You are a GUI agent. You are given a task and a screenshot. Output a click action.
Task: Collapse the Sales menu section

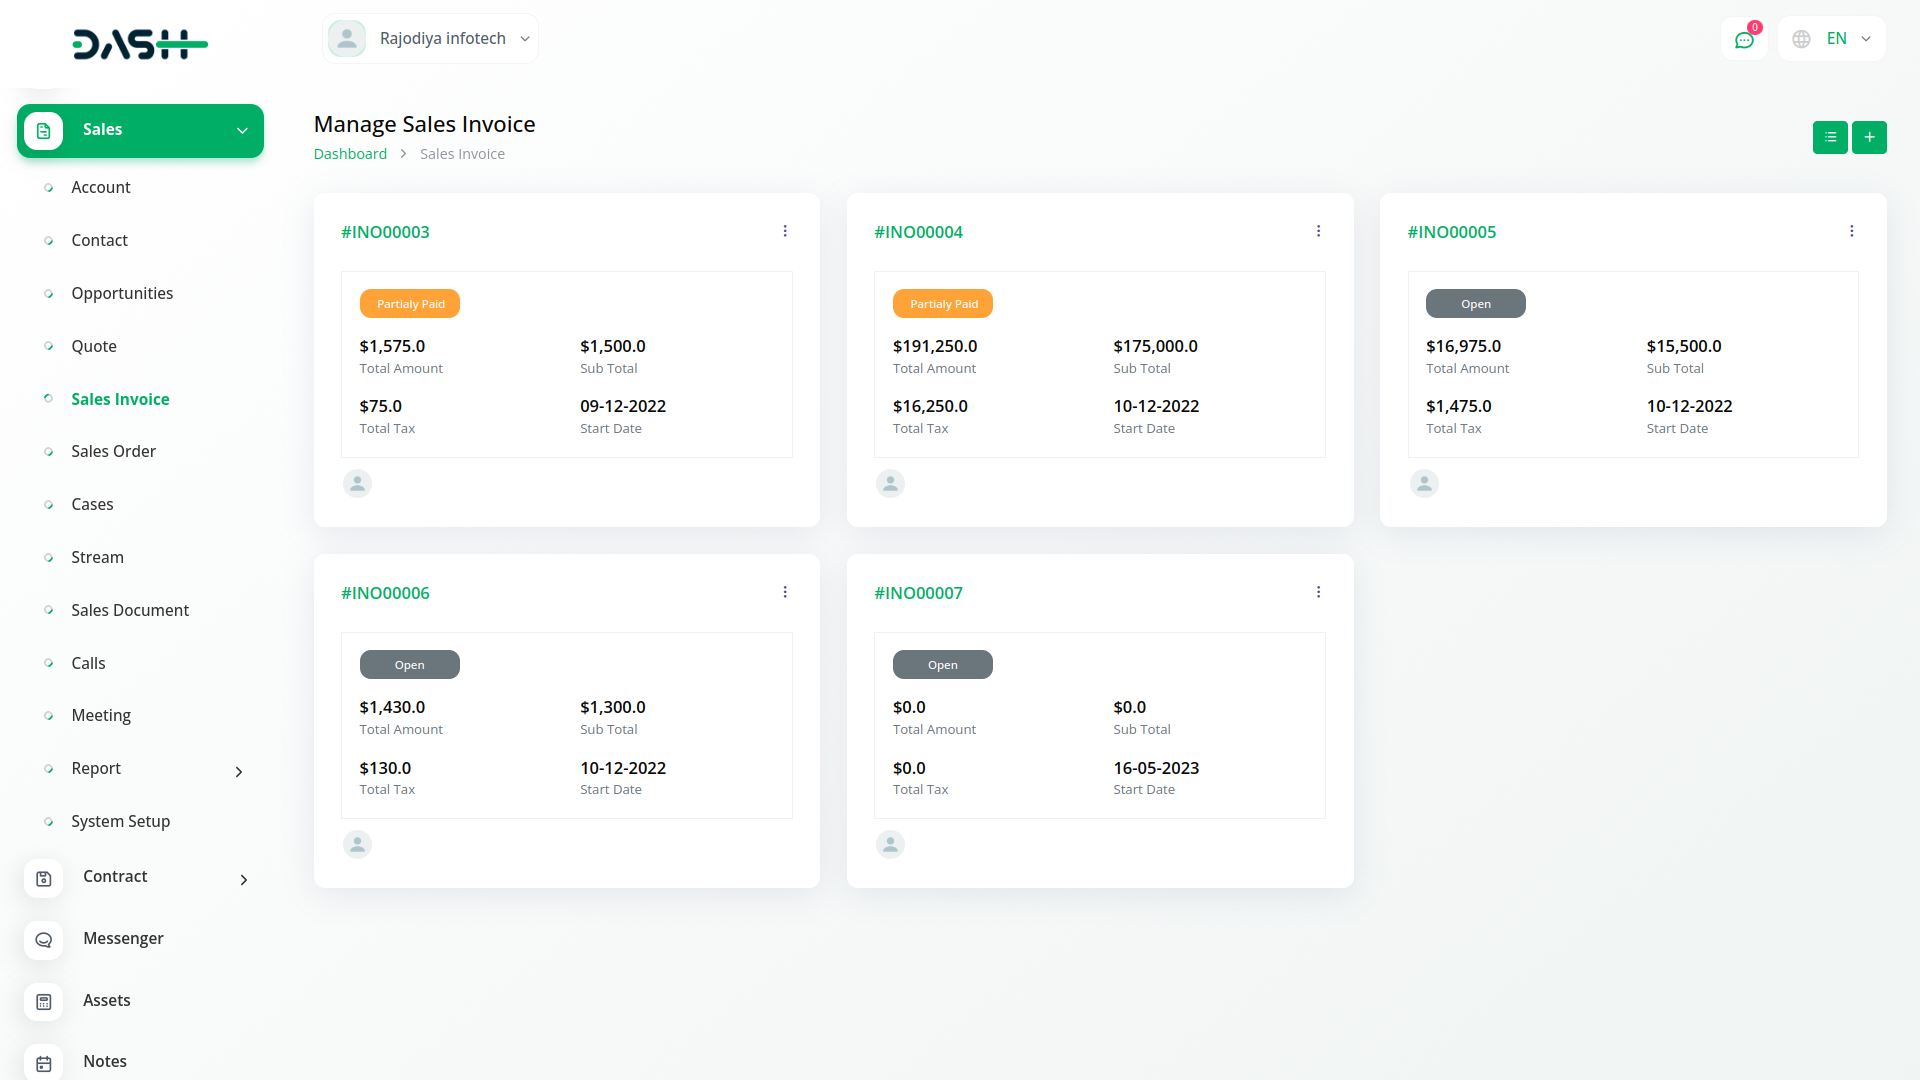[x=242, y=131]
